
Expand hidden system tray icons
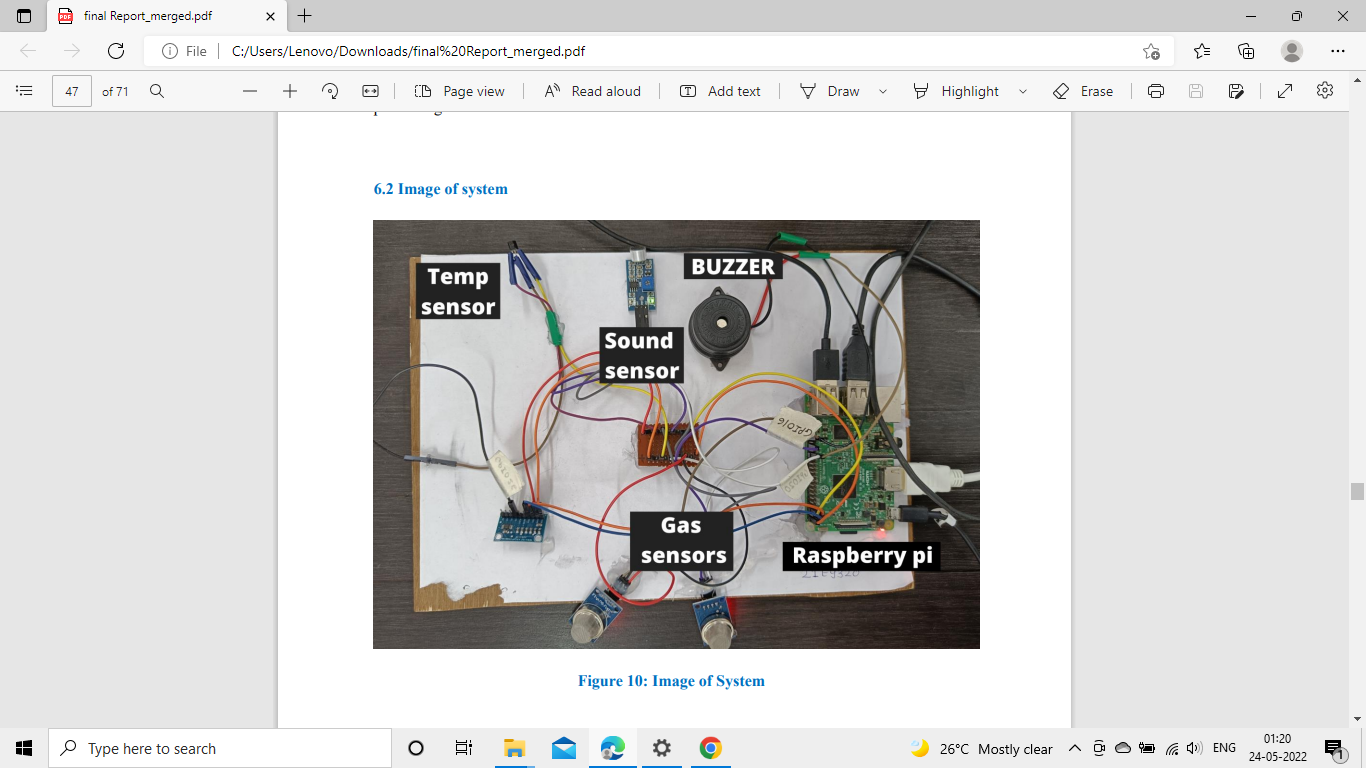pyautogui.click(x=1073, y=748)
